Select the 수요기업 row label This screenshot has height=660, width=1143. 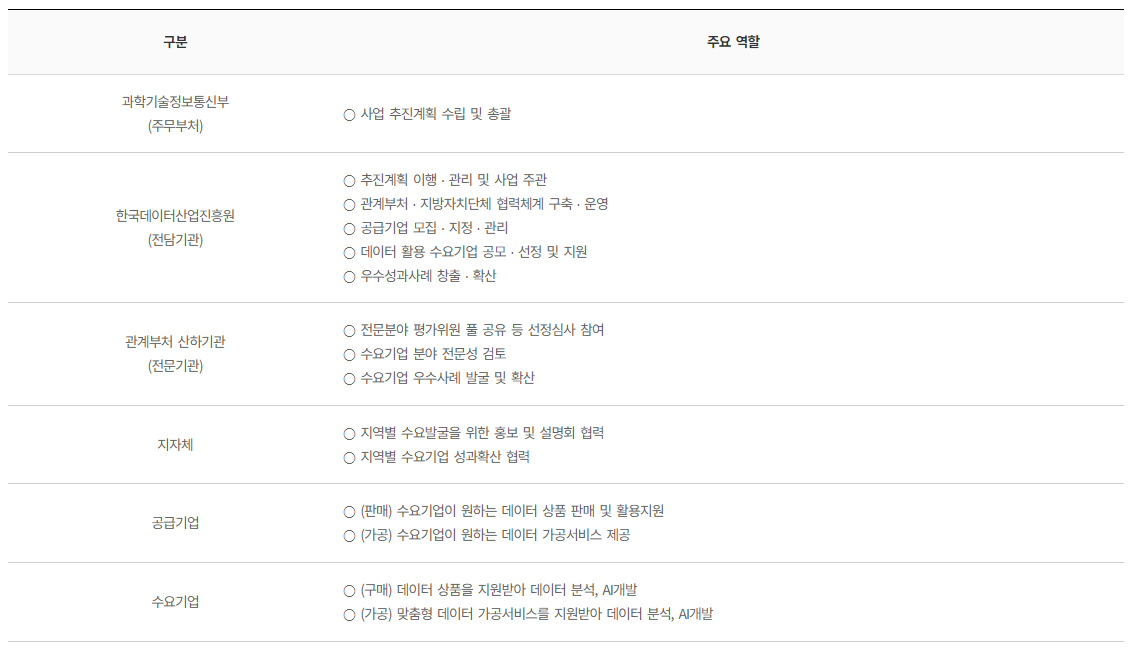tap(175, 601)
